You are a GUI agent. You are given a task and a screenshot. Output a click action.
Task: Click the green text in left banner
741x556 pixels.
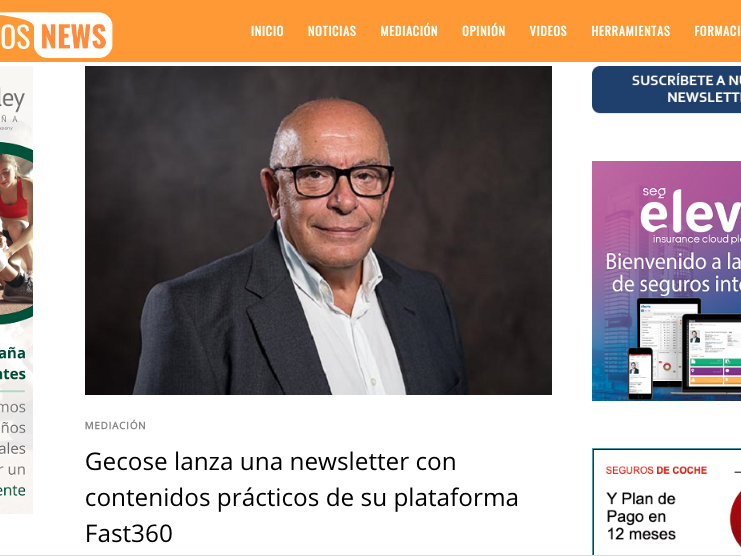click(13, 363)
